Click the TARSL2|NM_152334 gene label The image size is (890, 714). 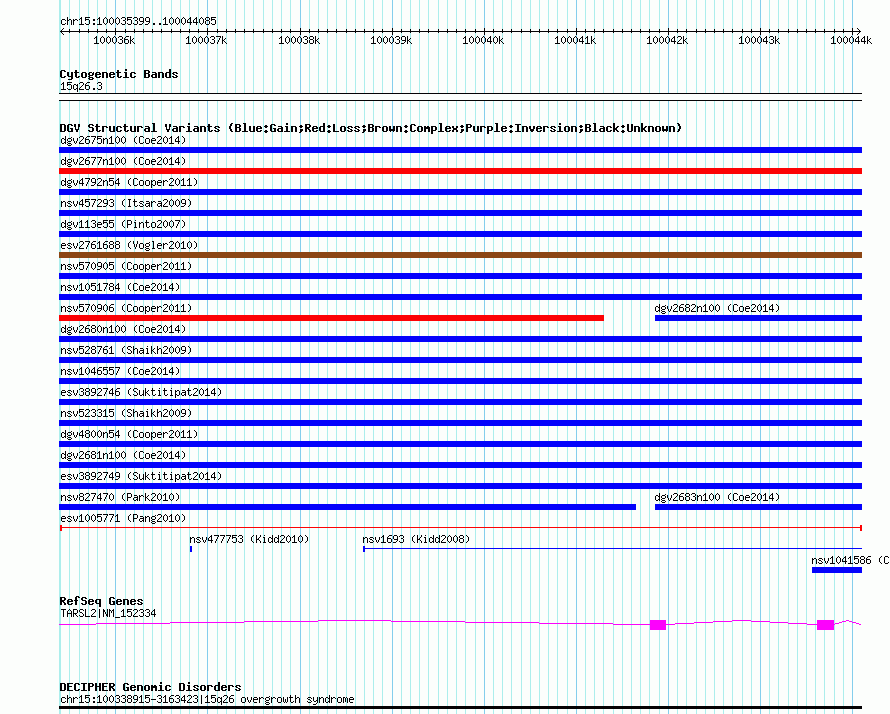(x=108, y=613)
